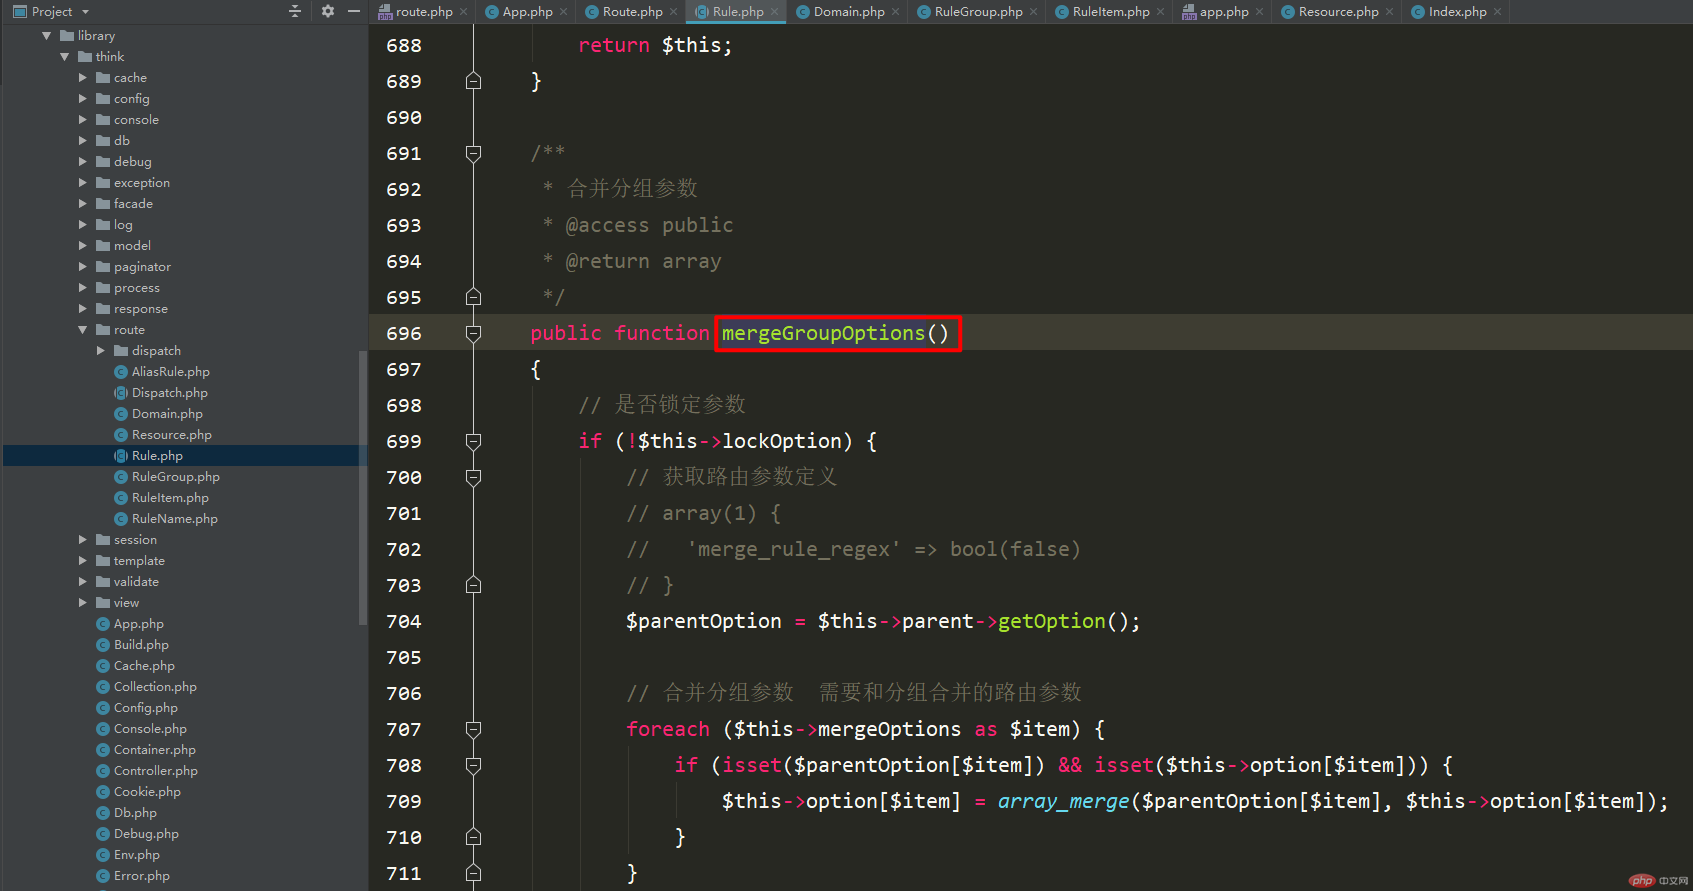1693x891 pixels.
Task: Fold the doc comment at line 691
Action: (474, 153)
